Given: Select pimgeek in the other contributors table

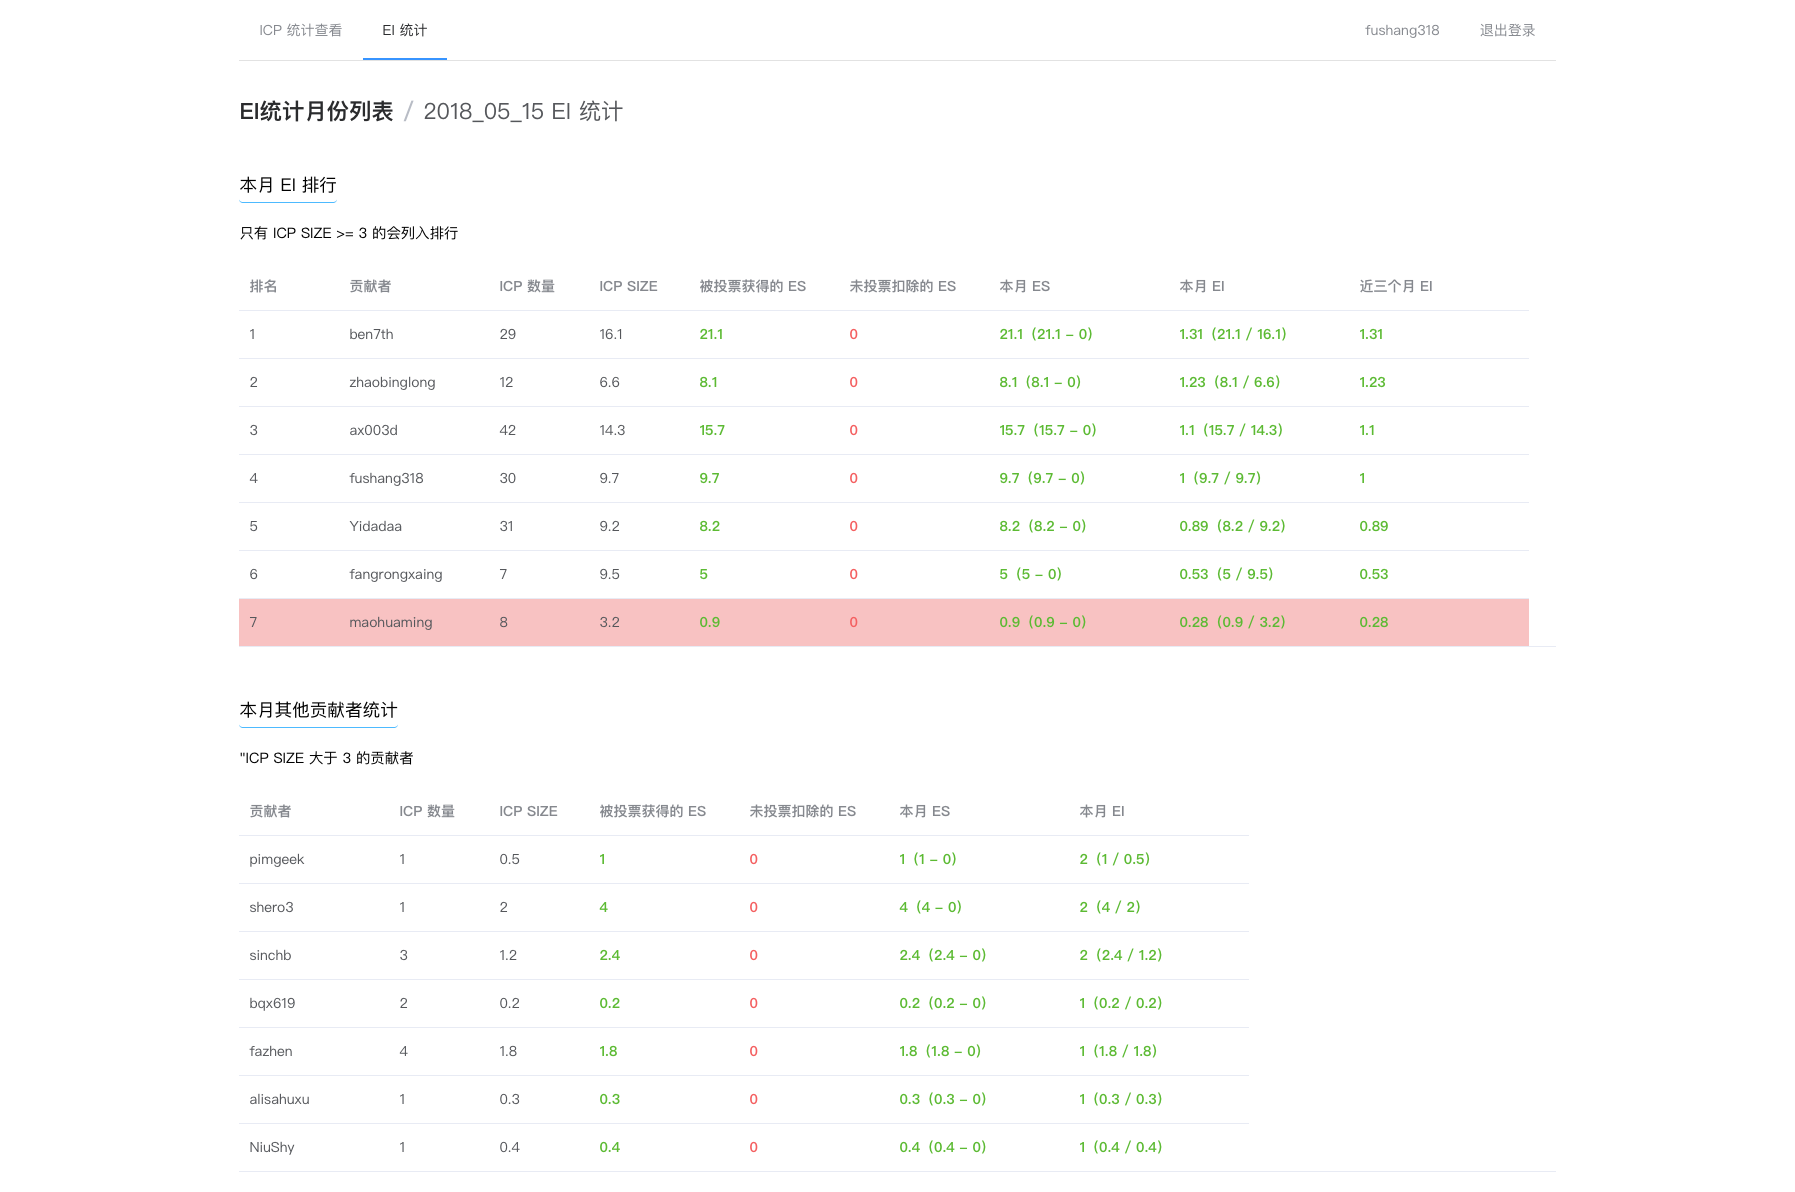Looking at the screenshot, I should 277,859.
